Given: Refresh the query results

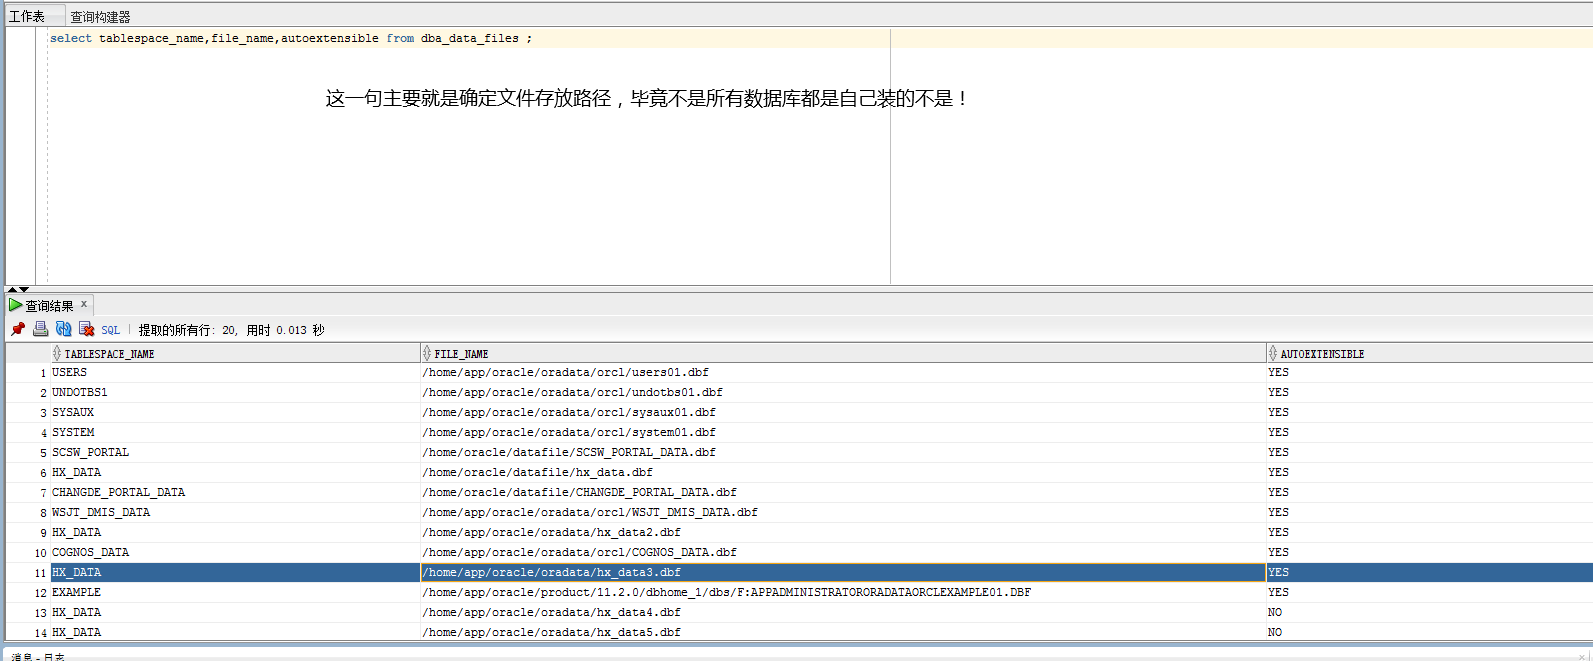Looking at the screenshot, I should tap(64, 329).
